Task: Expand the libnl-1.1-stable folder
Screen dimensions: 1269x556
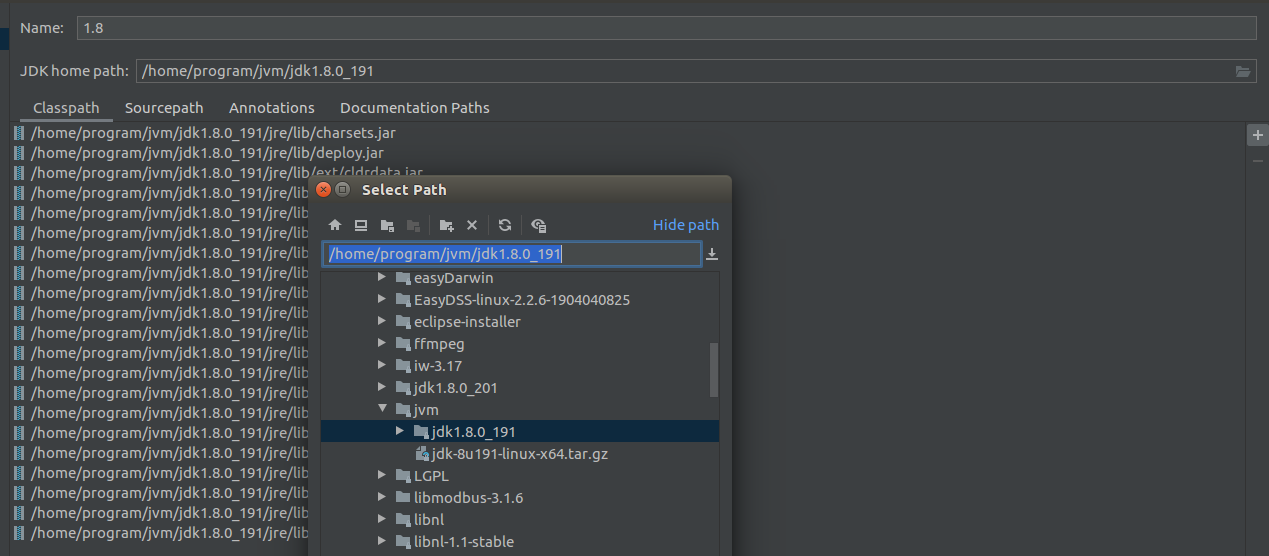Action: tap(382, 542)
